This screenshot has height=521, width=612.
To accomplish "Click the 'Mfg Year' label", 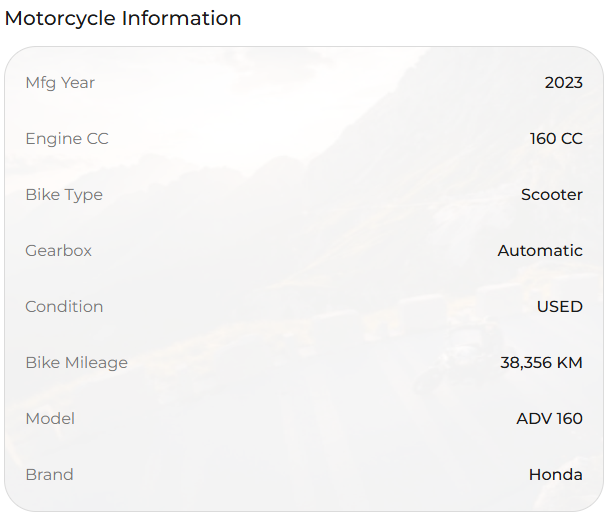I will click(60, 83).
